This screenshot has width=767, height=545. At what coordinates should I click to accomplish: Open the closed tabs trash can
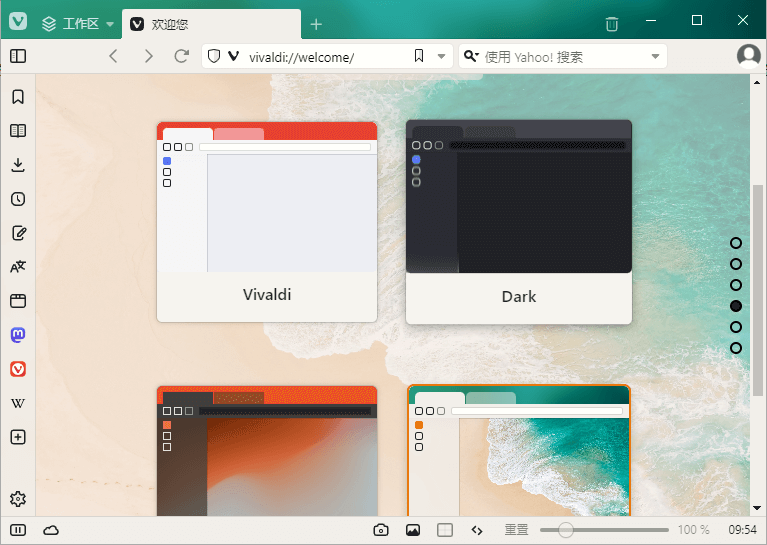pyautogui.click(x=612, y=23)
